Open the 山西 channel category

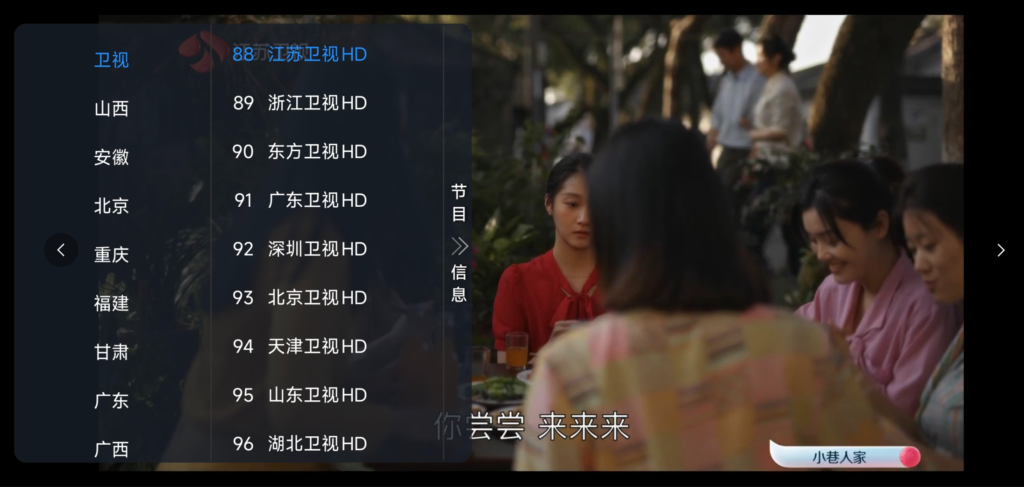(x=112, y=108)
